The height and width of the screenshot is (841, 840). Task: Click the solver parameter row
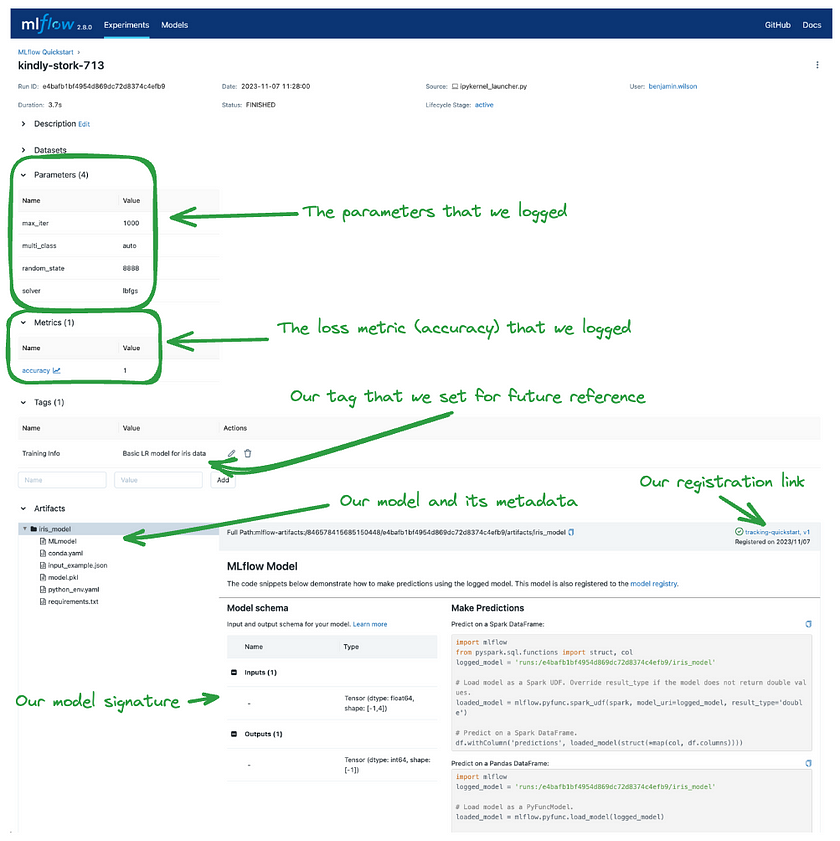119,291
